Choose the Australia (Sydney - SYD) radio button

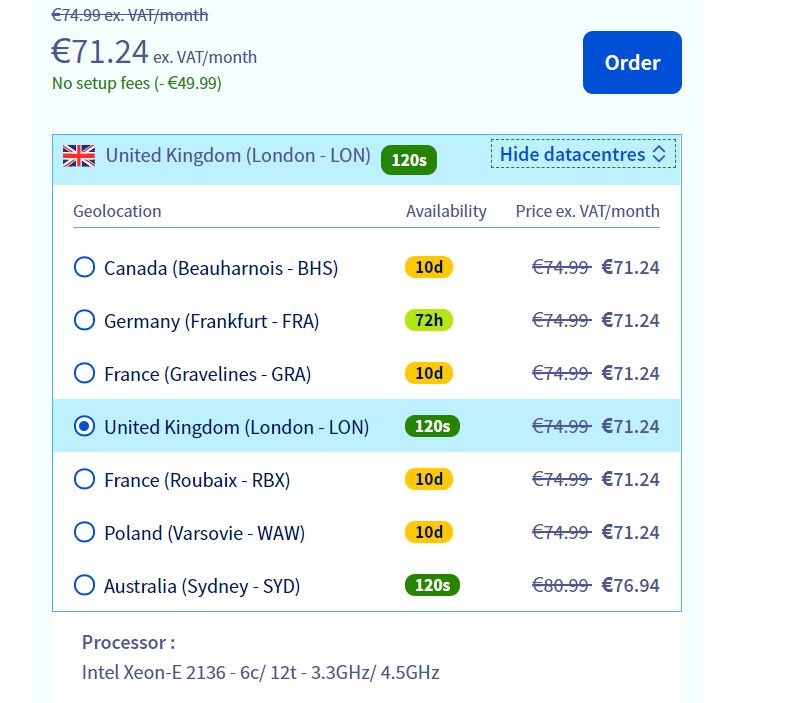85,586
